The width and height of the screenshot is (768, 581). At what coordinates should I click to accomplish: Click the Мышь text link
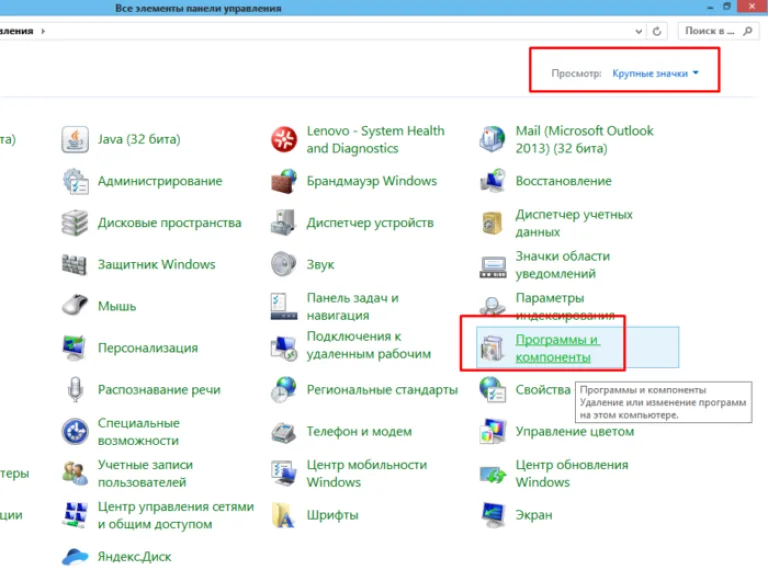[x=117, y=307]
